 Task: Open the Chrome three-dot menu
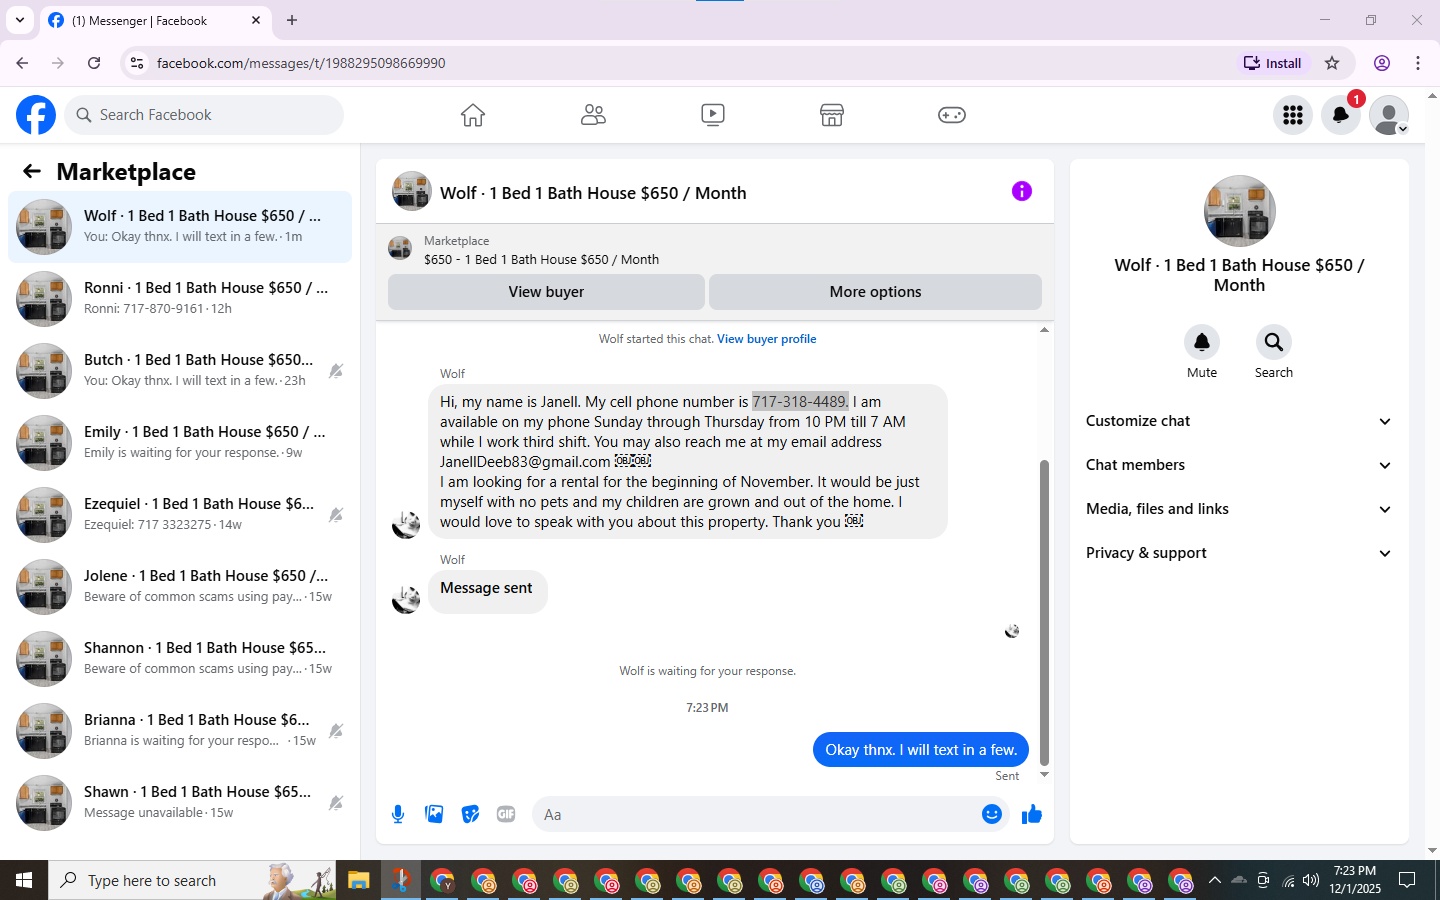pos(1418,63)
